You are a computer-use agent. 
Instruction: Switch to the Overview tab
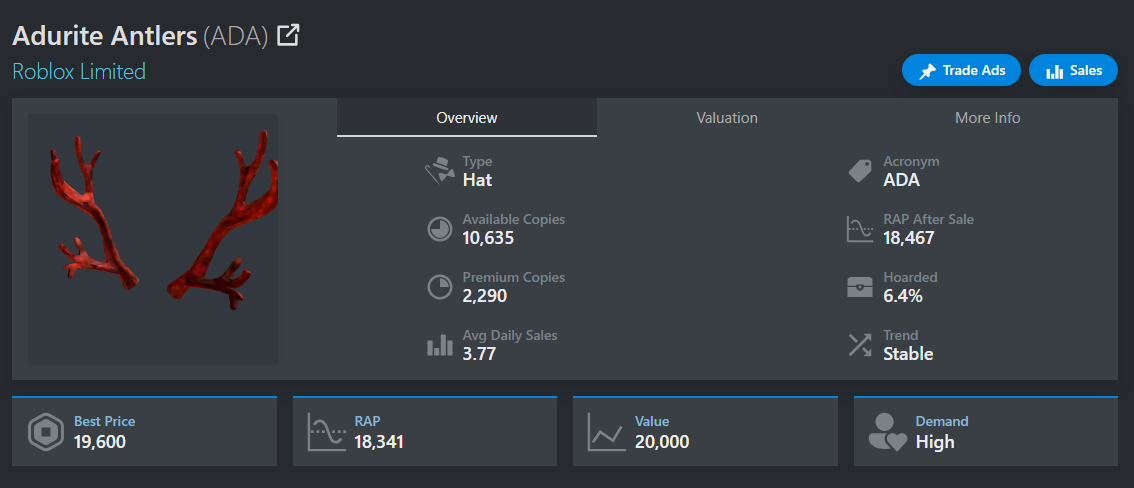pyautogui.click(x=466, y=118)
